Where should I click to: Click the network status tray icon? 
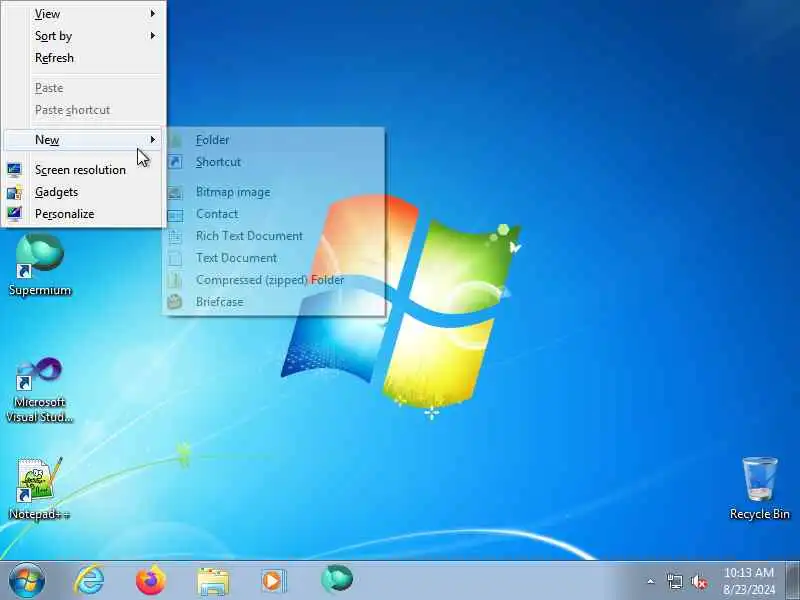(674, 581)
